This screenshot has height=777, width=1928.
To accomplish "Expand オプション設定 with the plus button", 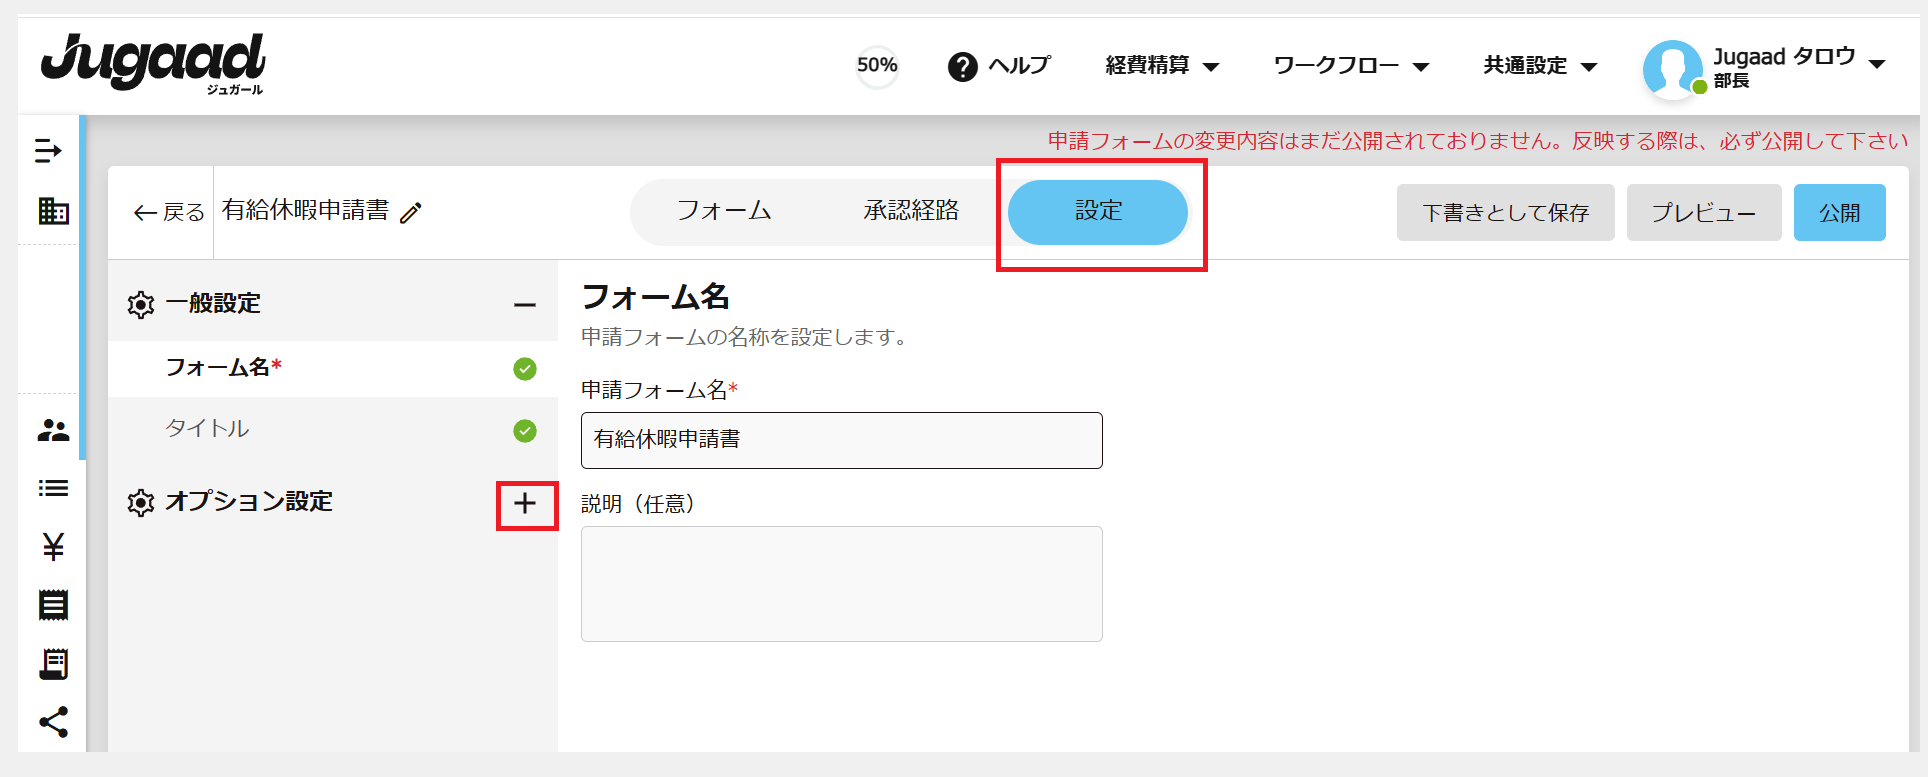I will pos(525,503).
